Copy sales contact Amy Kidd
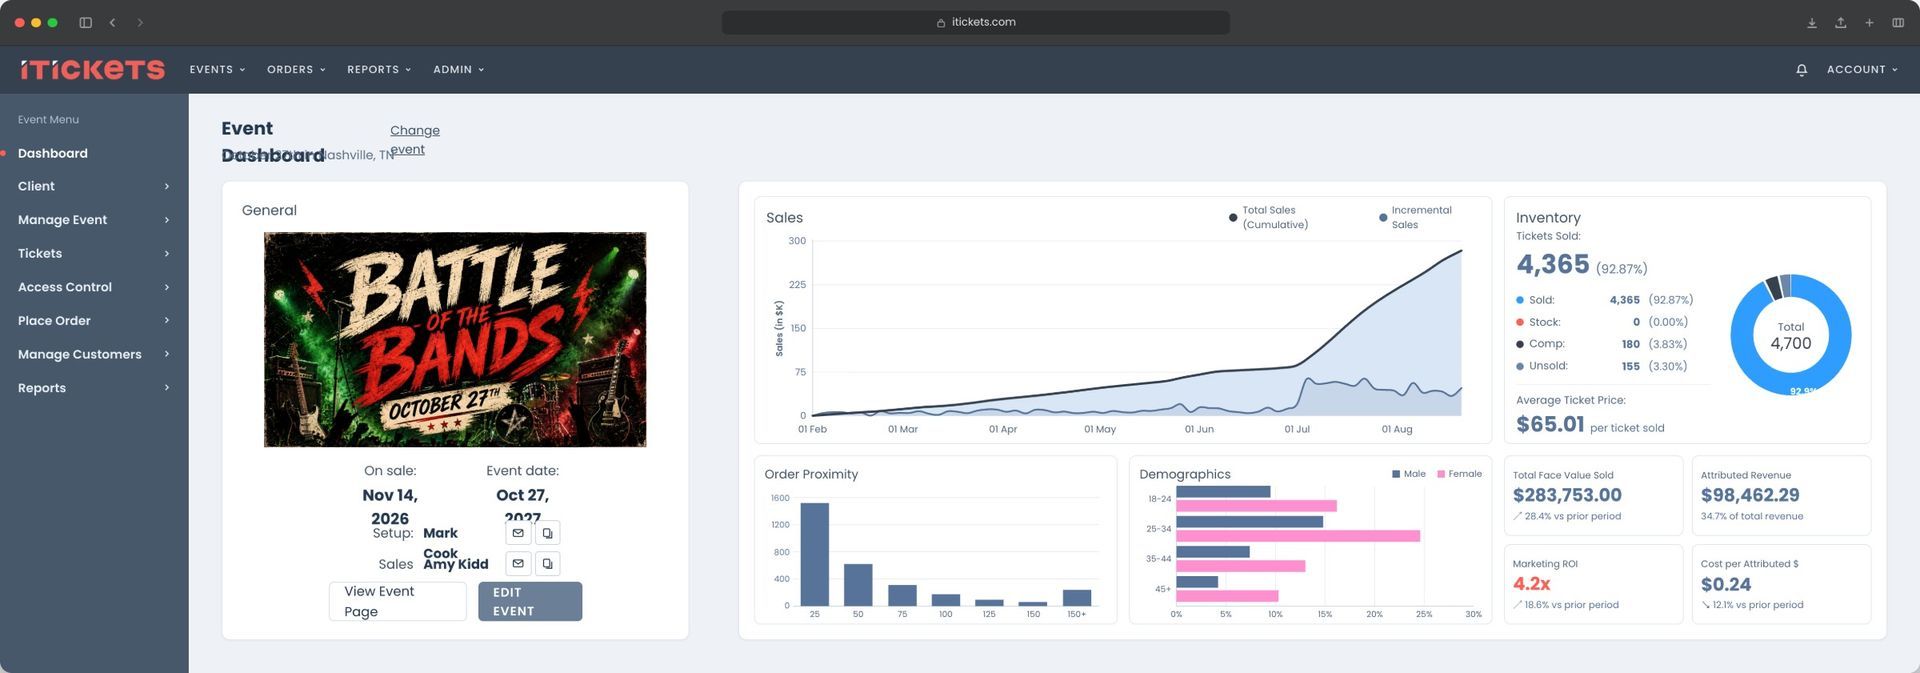 547,564
